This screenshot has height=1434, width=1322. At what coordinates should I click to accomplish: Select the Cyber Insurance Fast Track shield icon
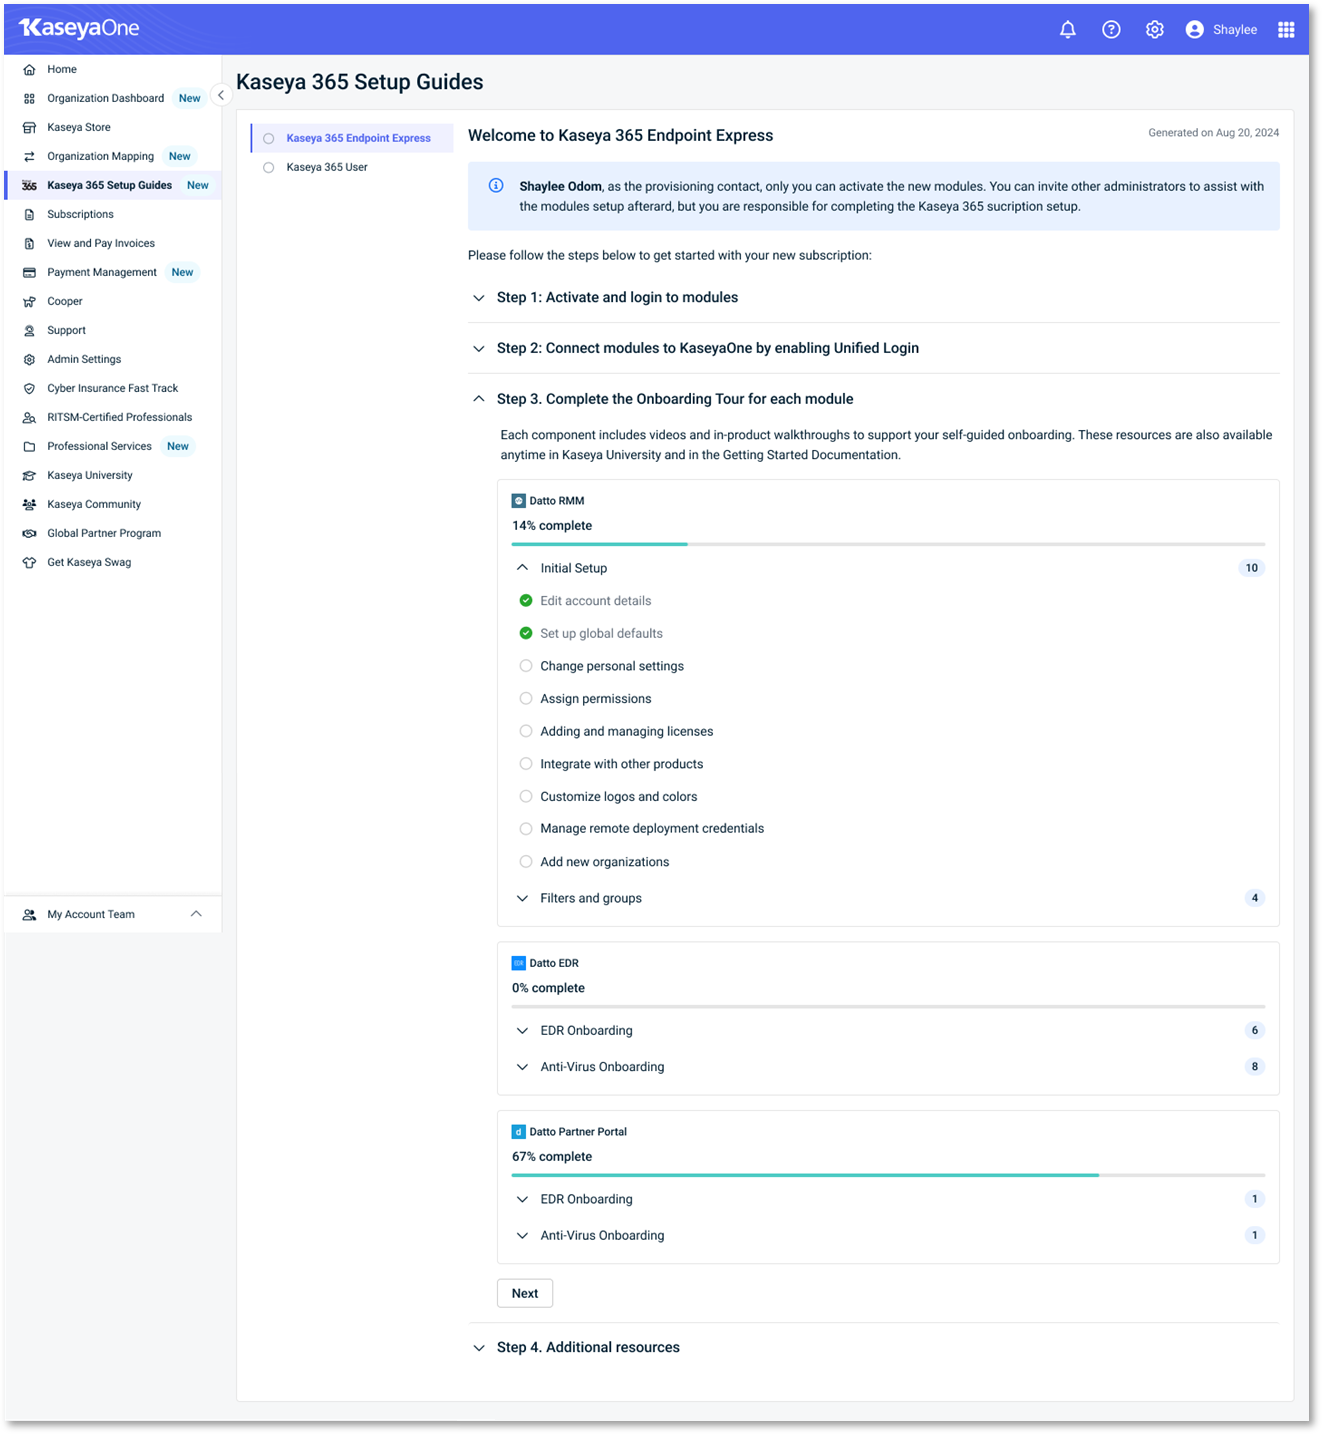(x=29, y=388)
